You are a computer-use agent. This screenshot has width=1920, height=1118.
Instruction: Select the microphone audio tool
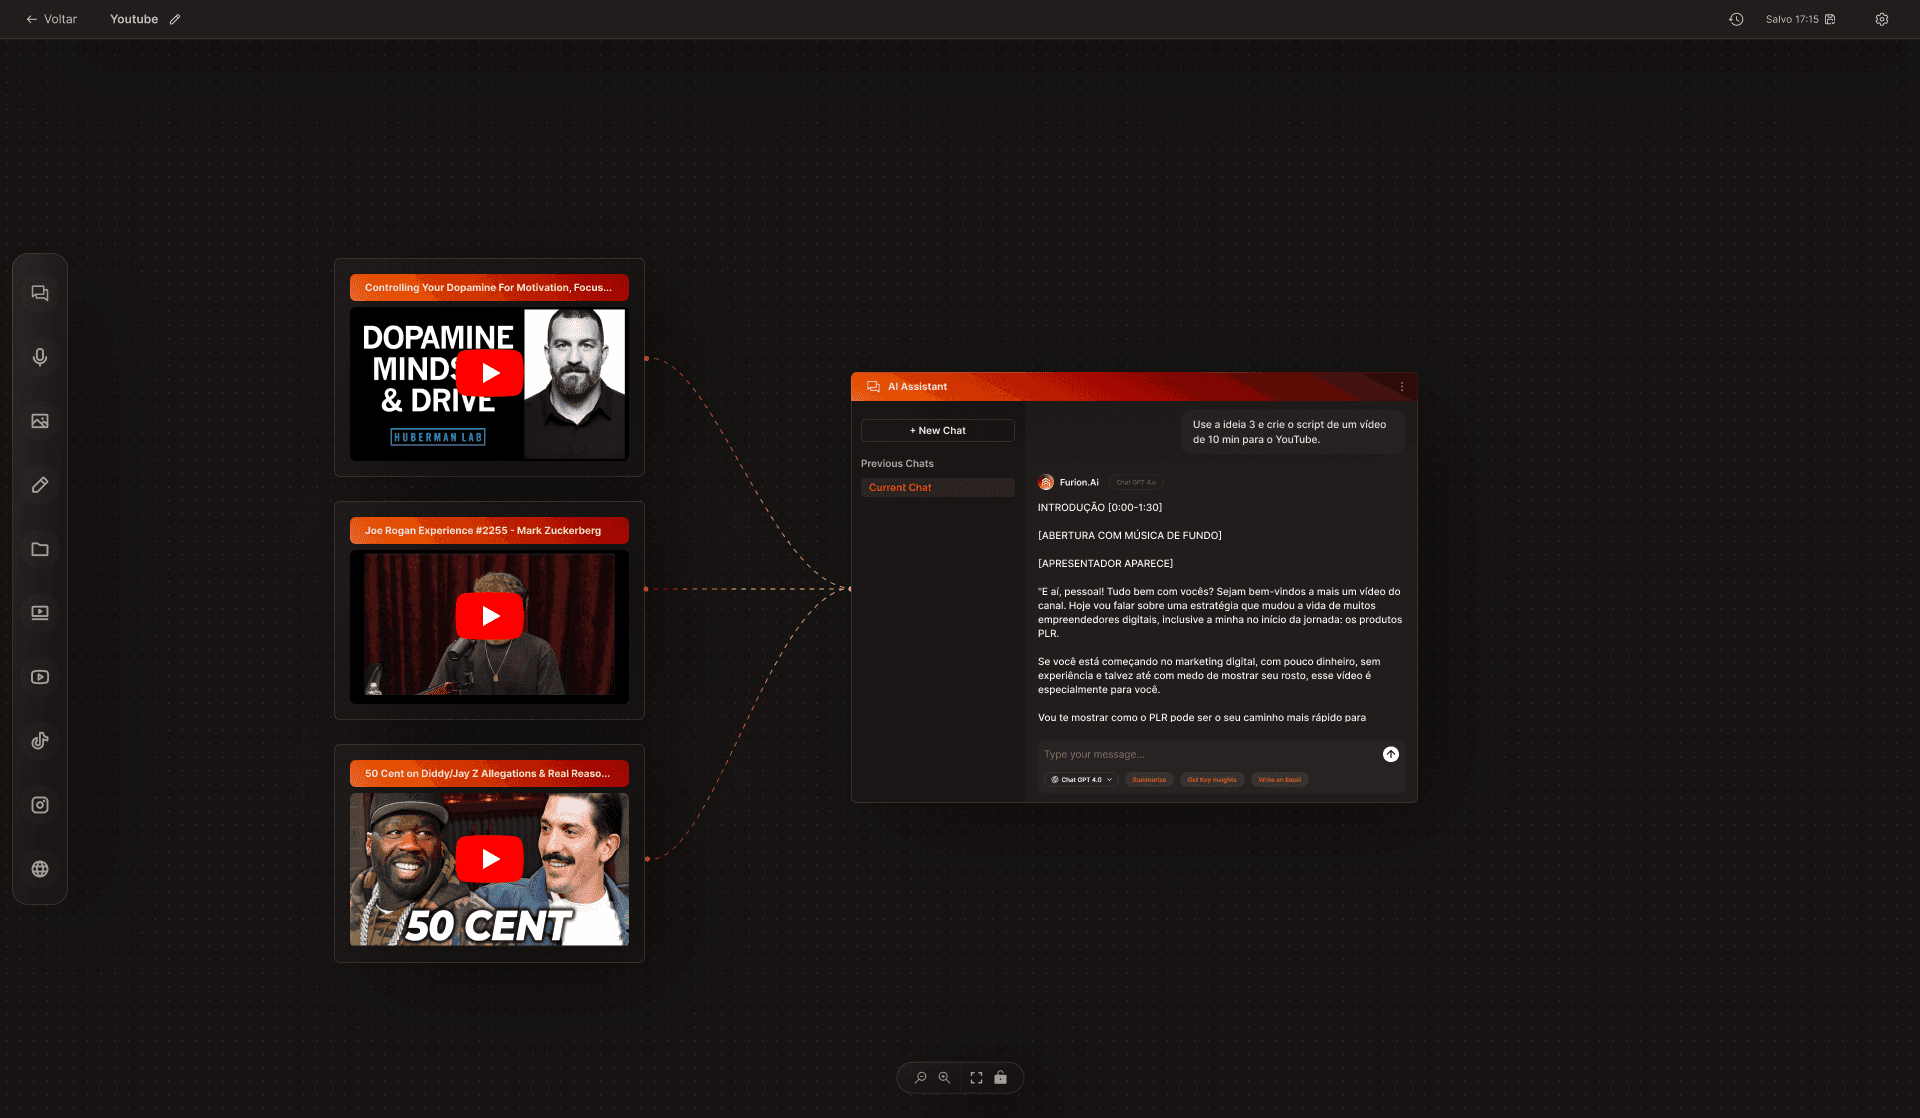point(40,357)
